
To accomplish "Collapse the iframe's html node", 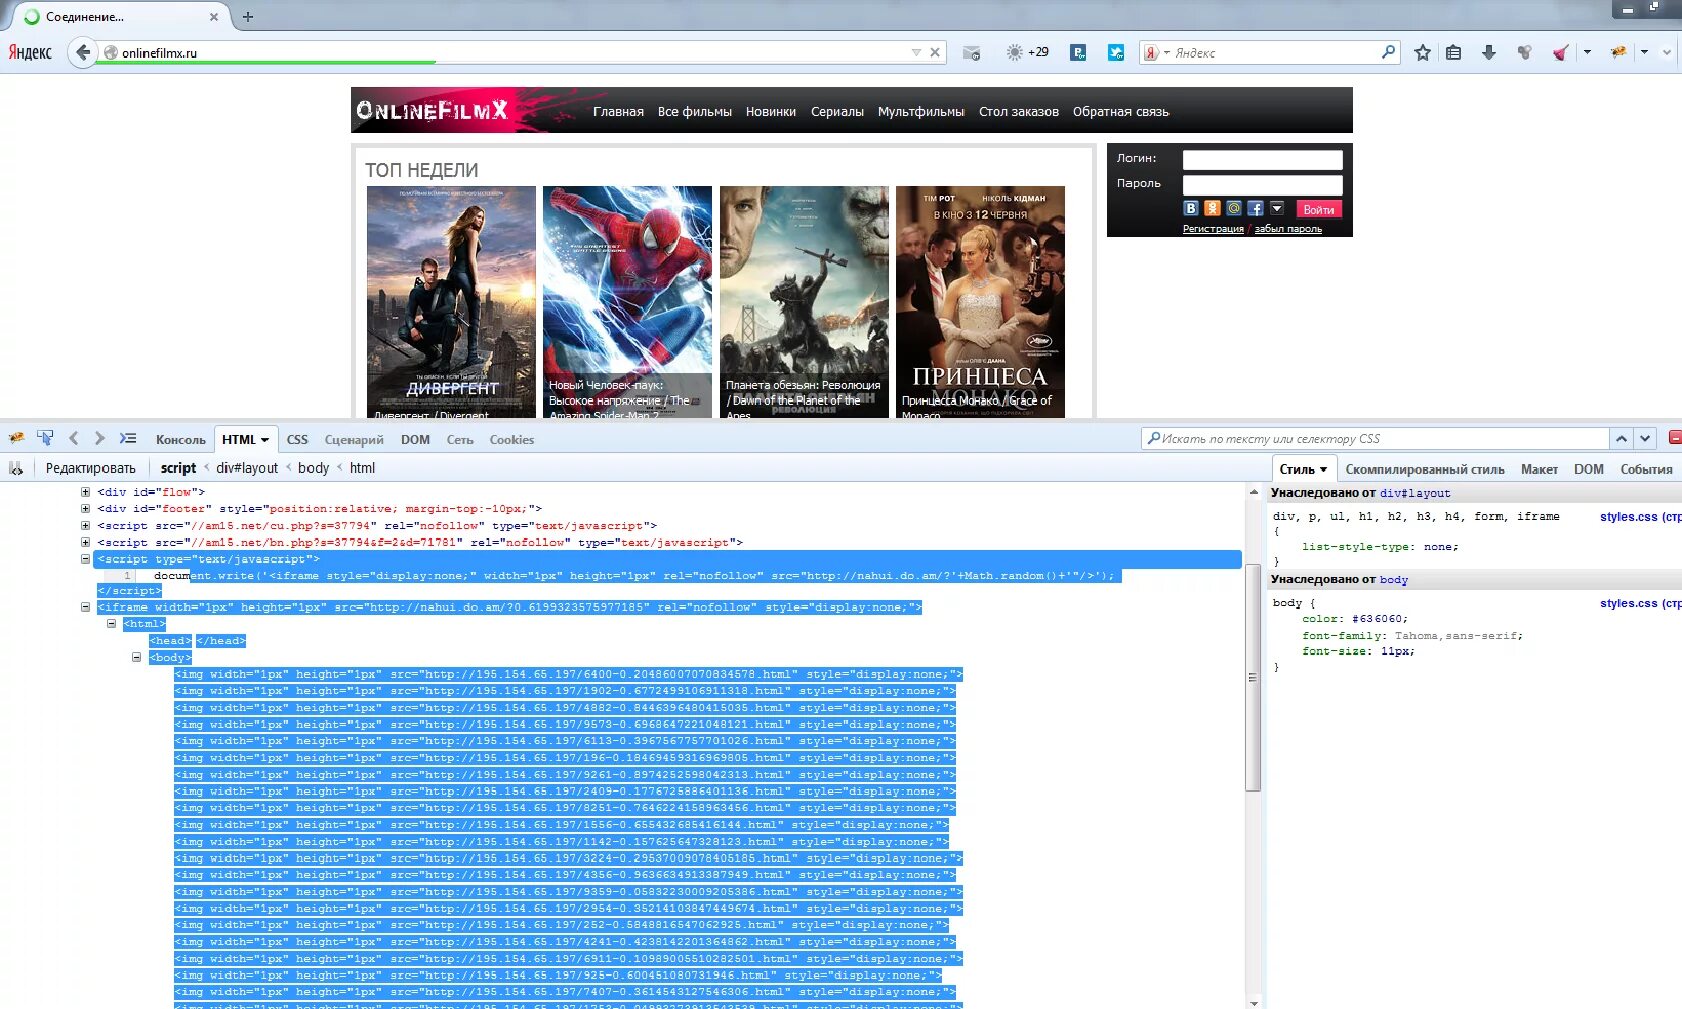I will pyautogui.click(x=111, y=623).
